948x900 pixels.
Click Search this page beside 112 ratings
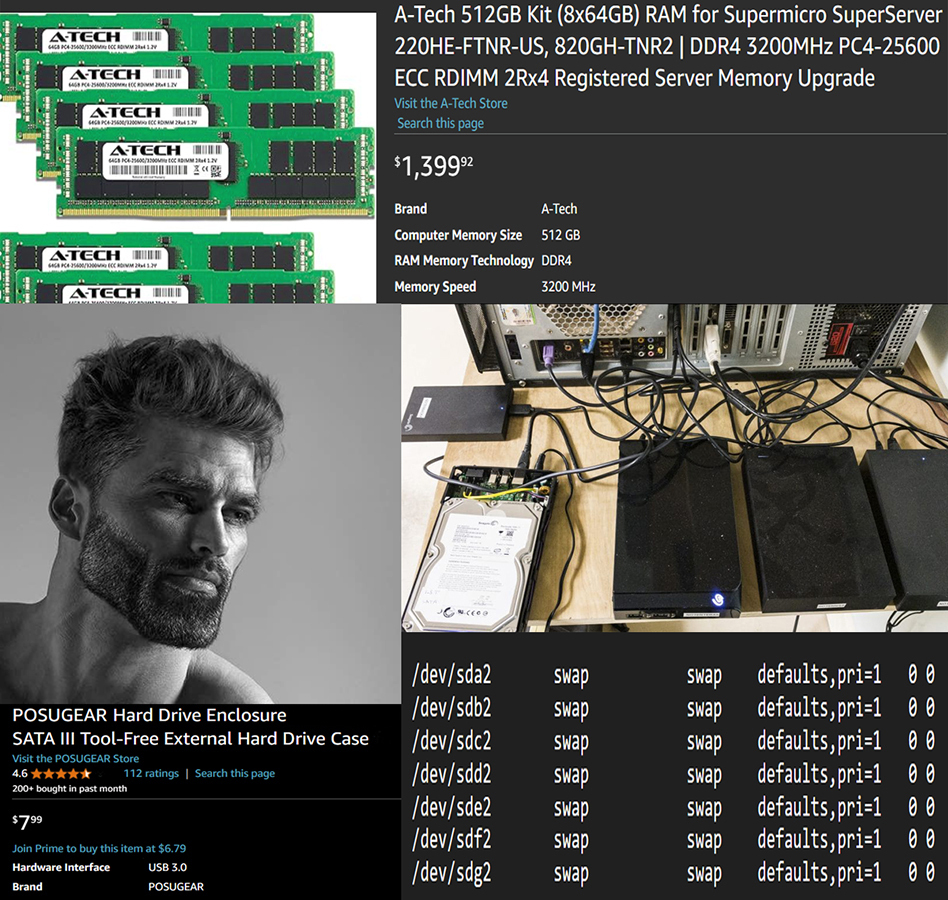(x=234, y=773)
